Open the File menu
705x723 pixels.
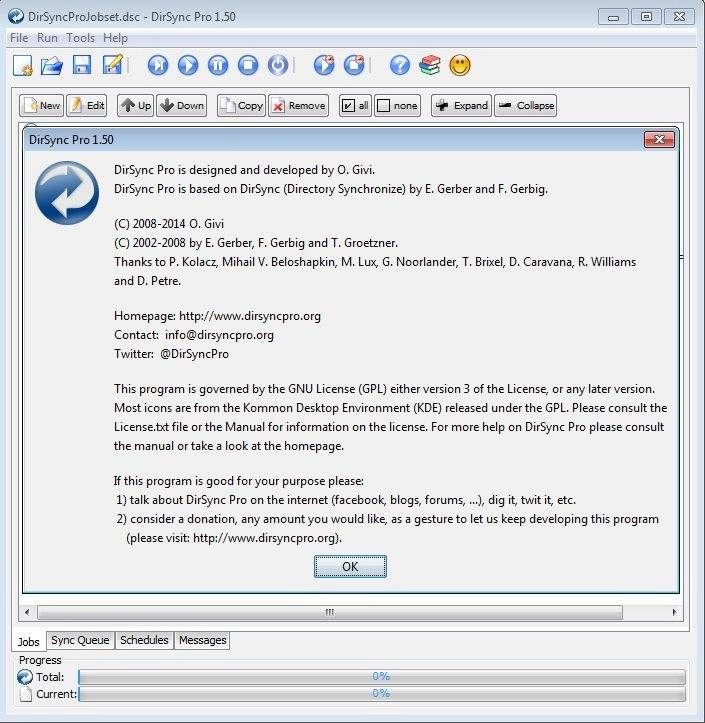point(19,38)
